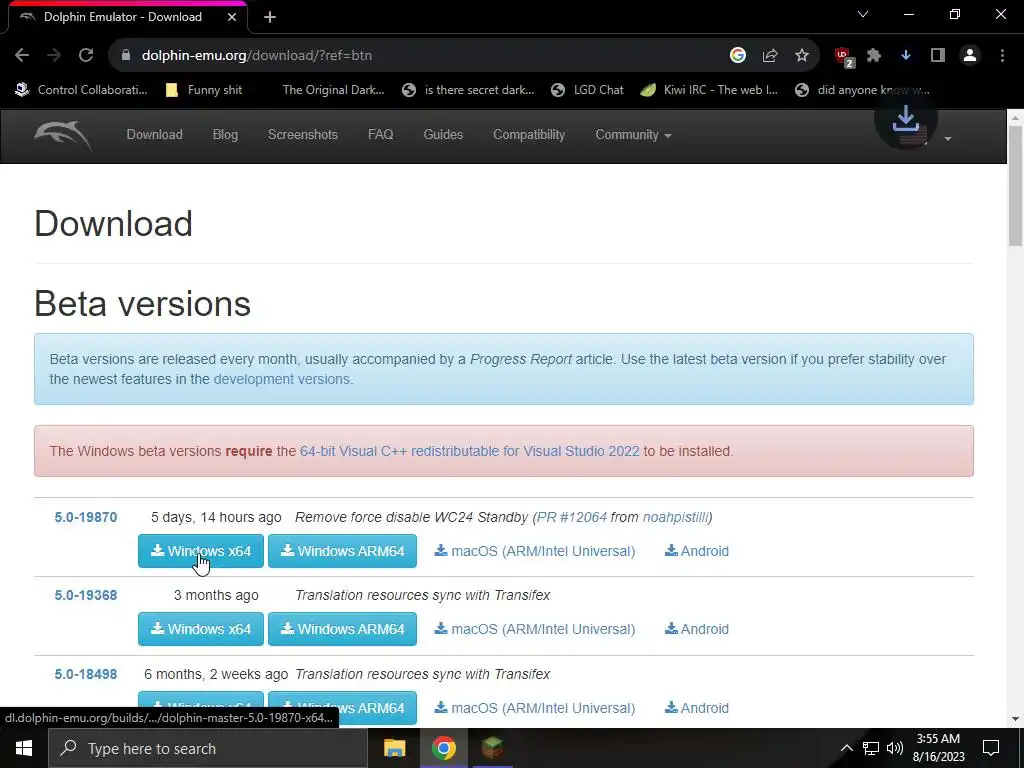
Task: Click the Dolphin logo in site navbar
Action: (x=63, y=135)
